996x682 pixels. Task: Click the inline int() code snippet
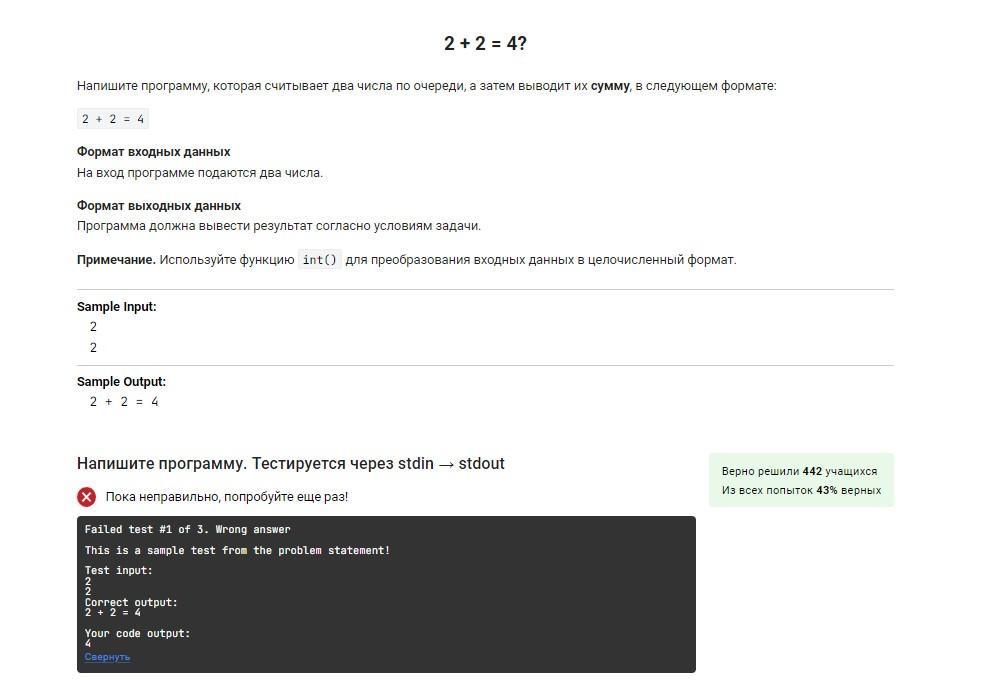tap(320, 260)
